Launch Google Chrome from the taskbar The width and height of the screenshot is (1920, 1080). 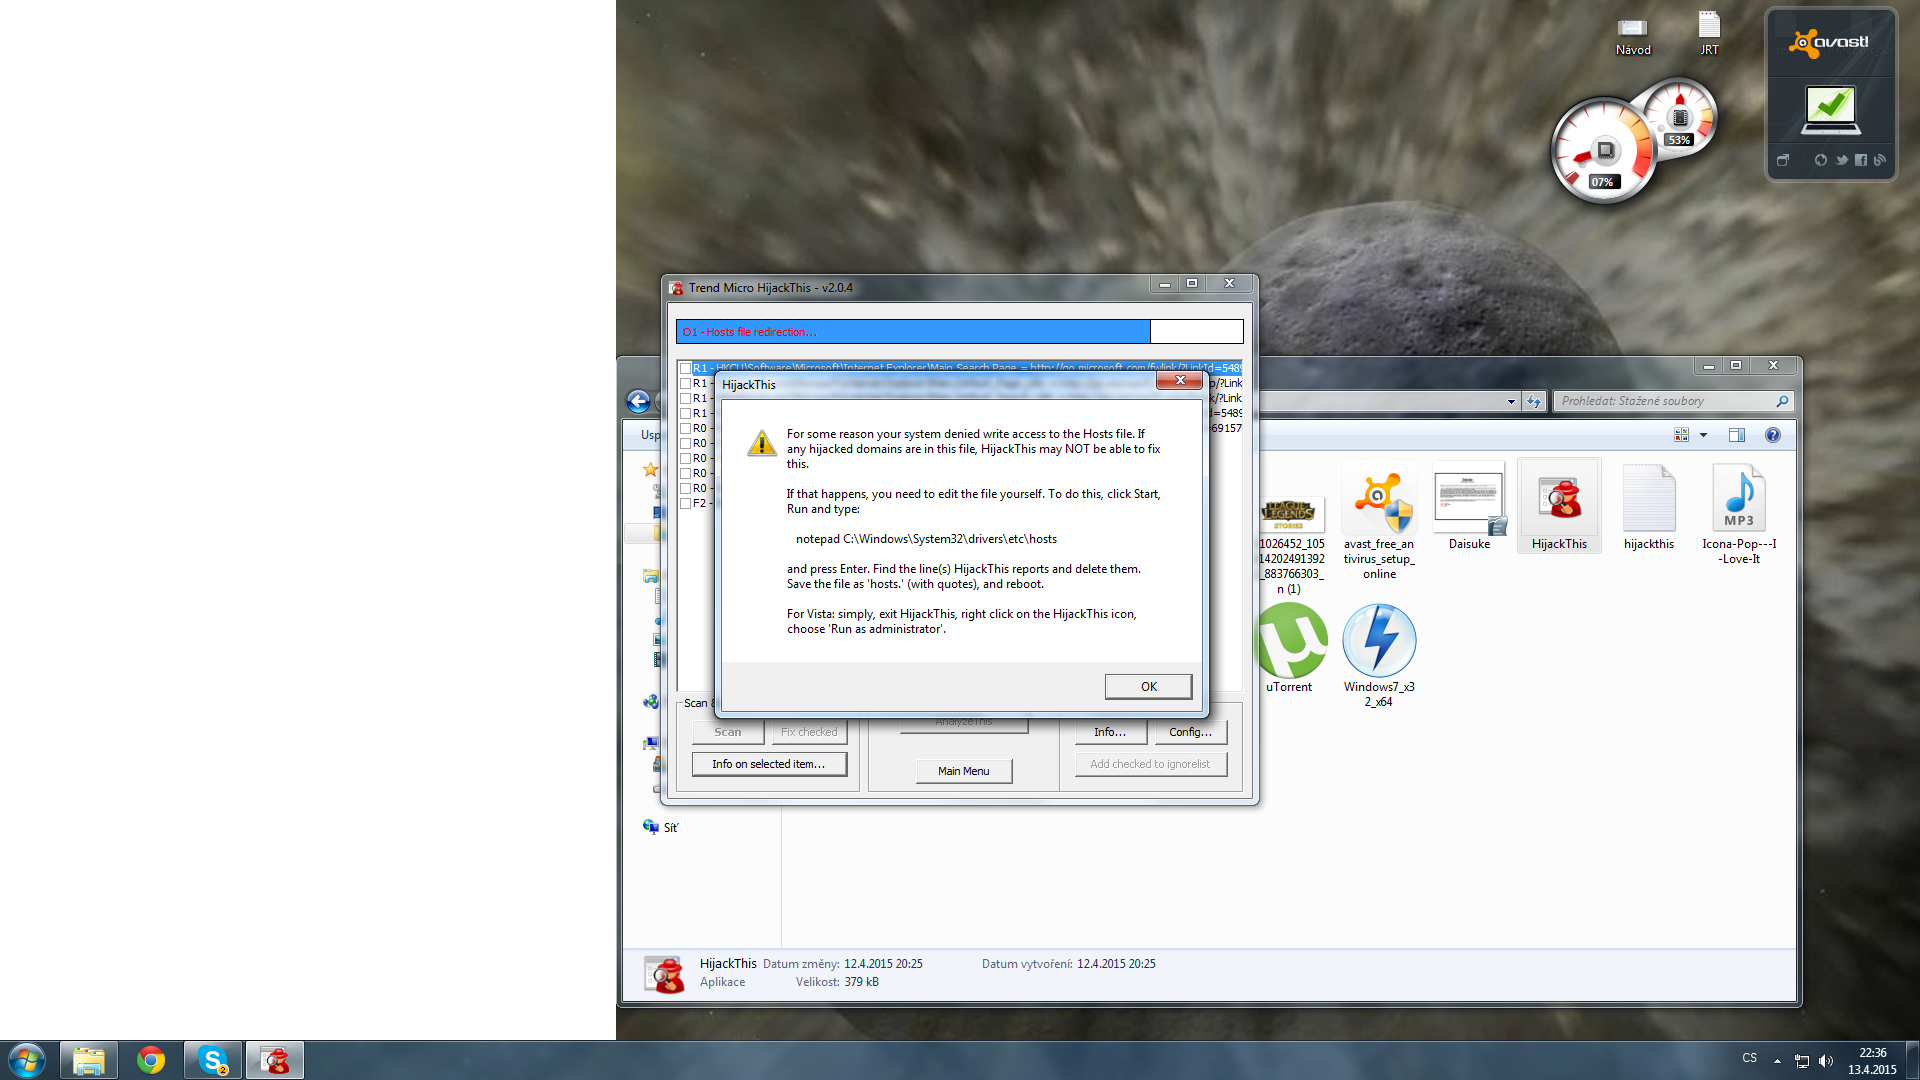point(151,1060)
